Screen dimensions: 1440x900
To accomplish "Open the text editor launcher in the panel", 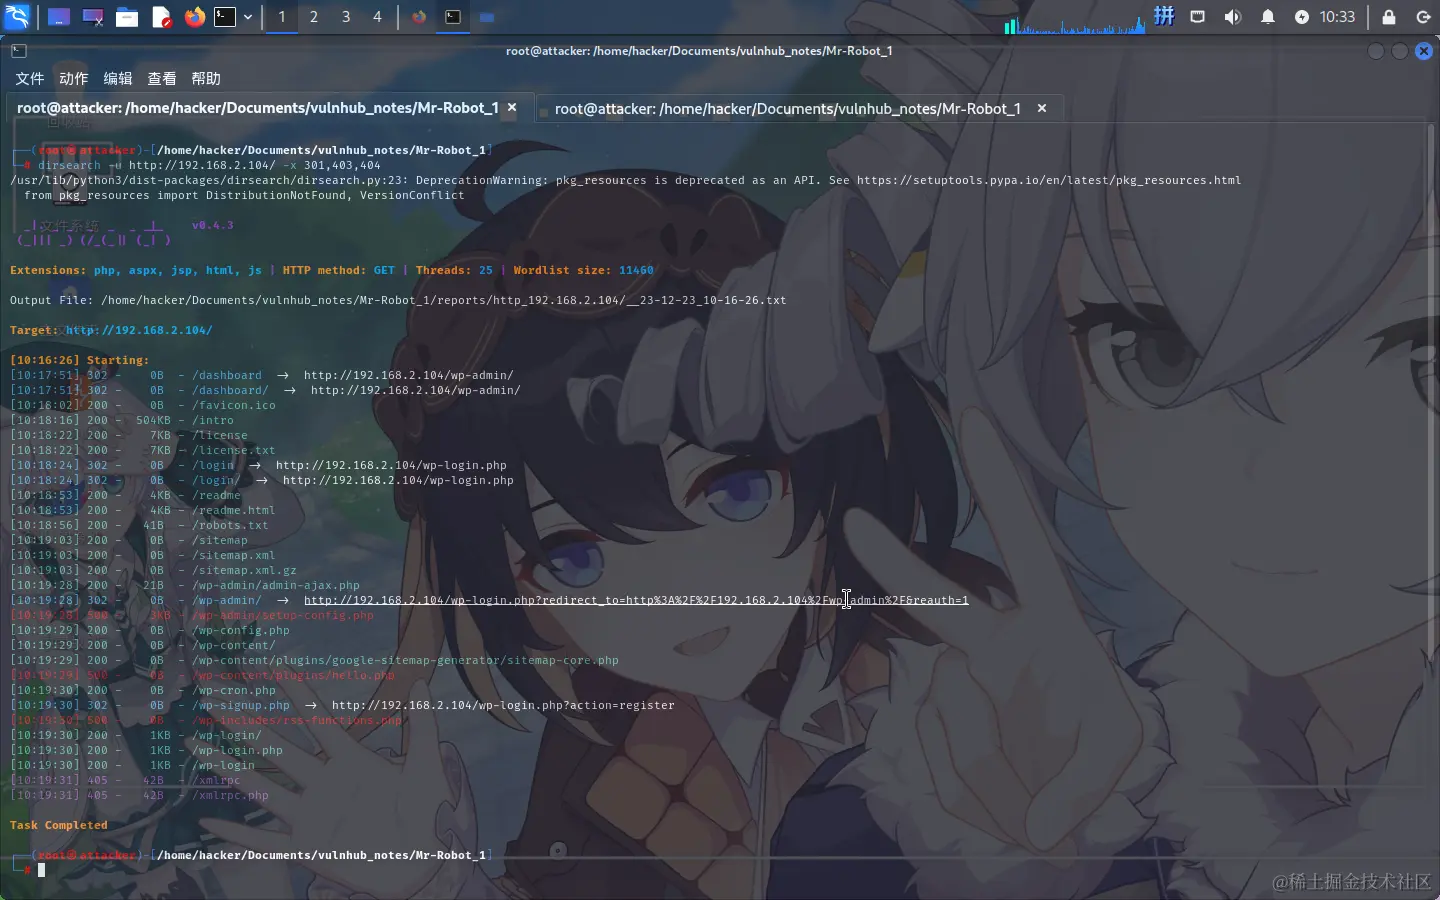I will point(161,17).
